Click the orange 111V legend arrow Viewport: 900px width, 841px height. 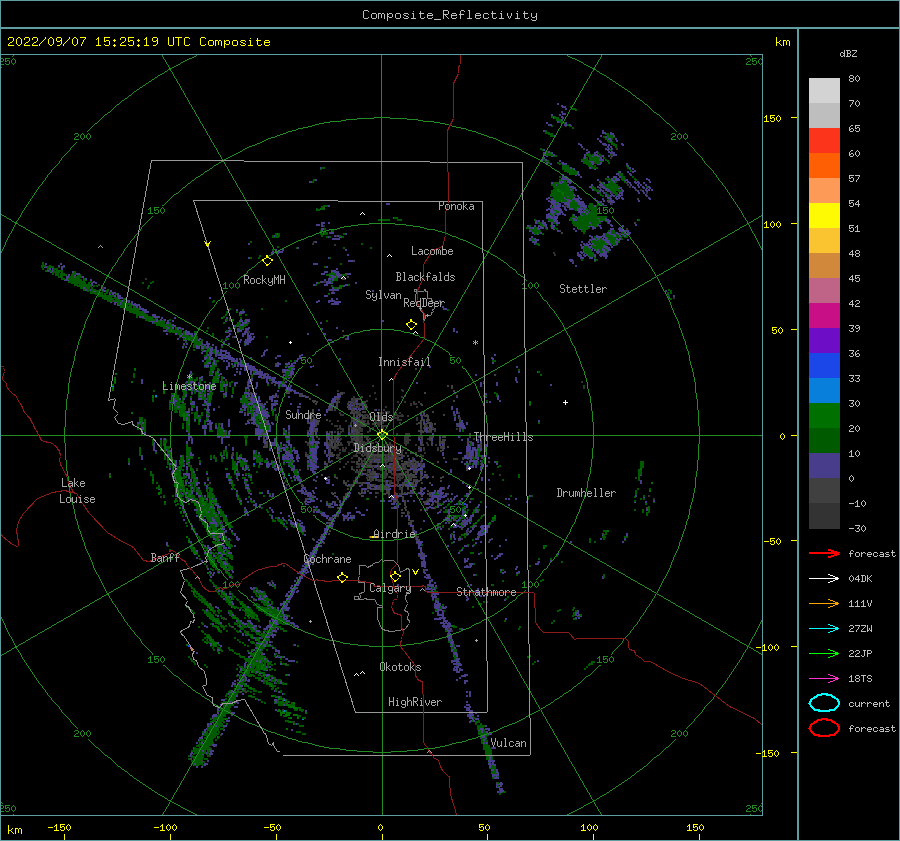pyautogui.click(x=824, y=603)
